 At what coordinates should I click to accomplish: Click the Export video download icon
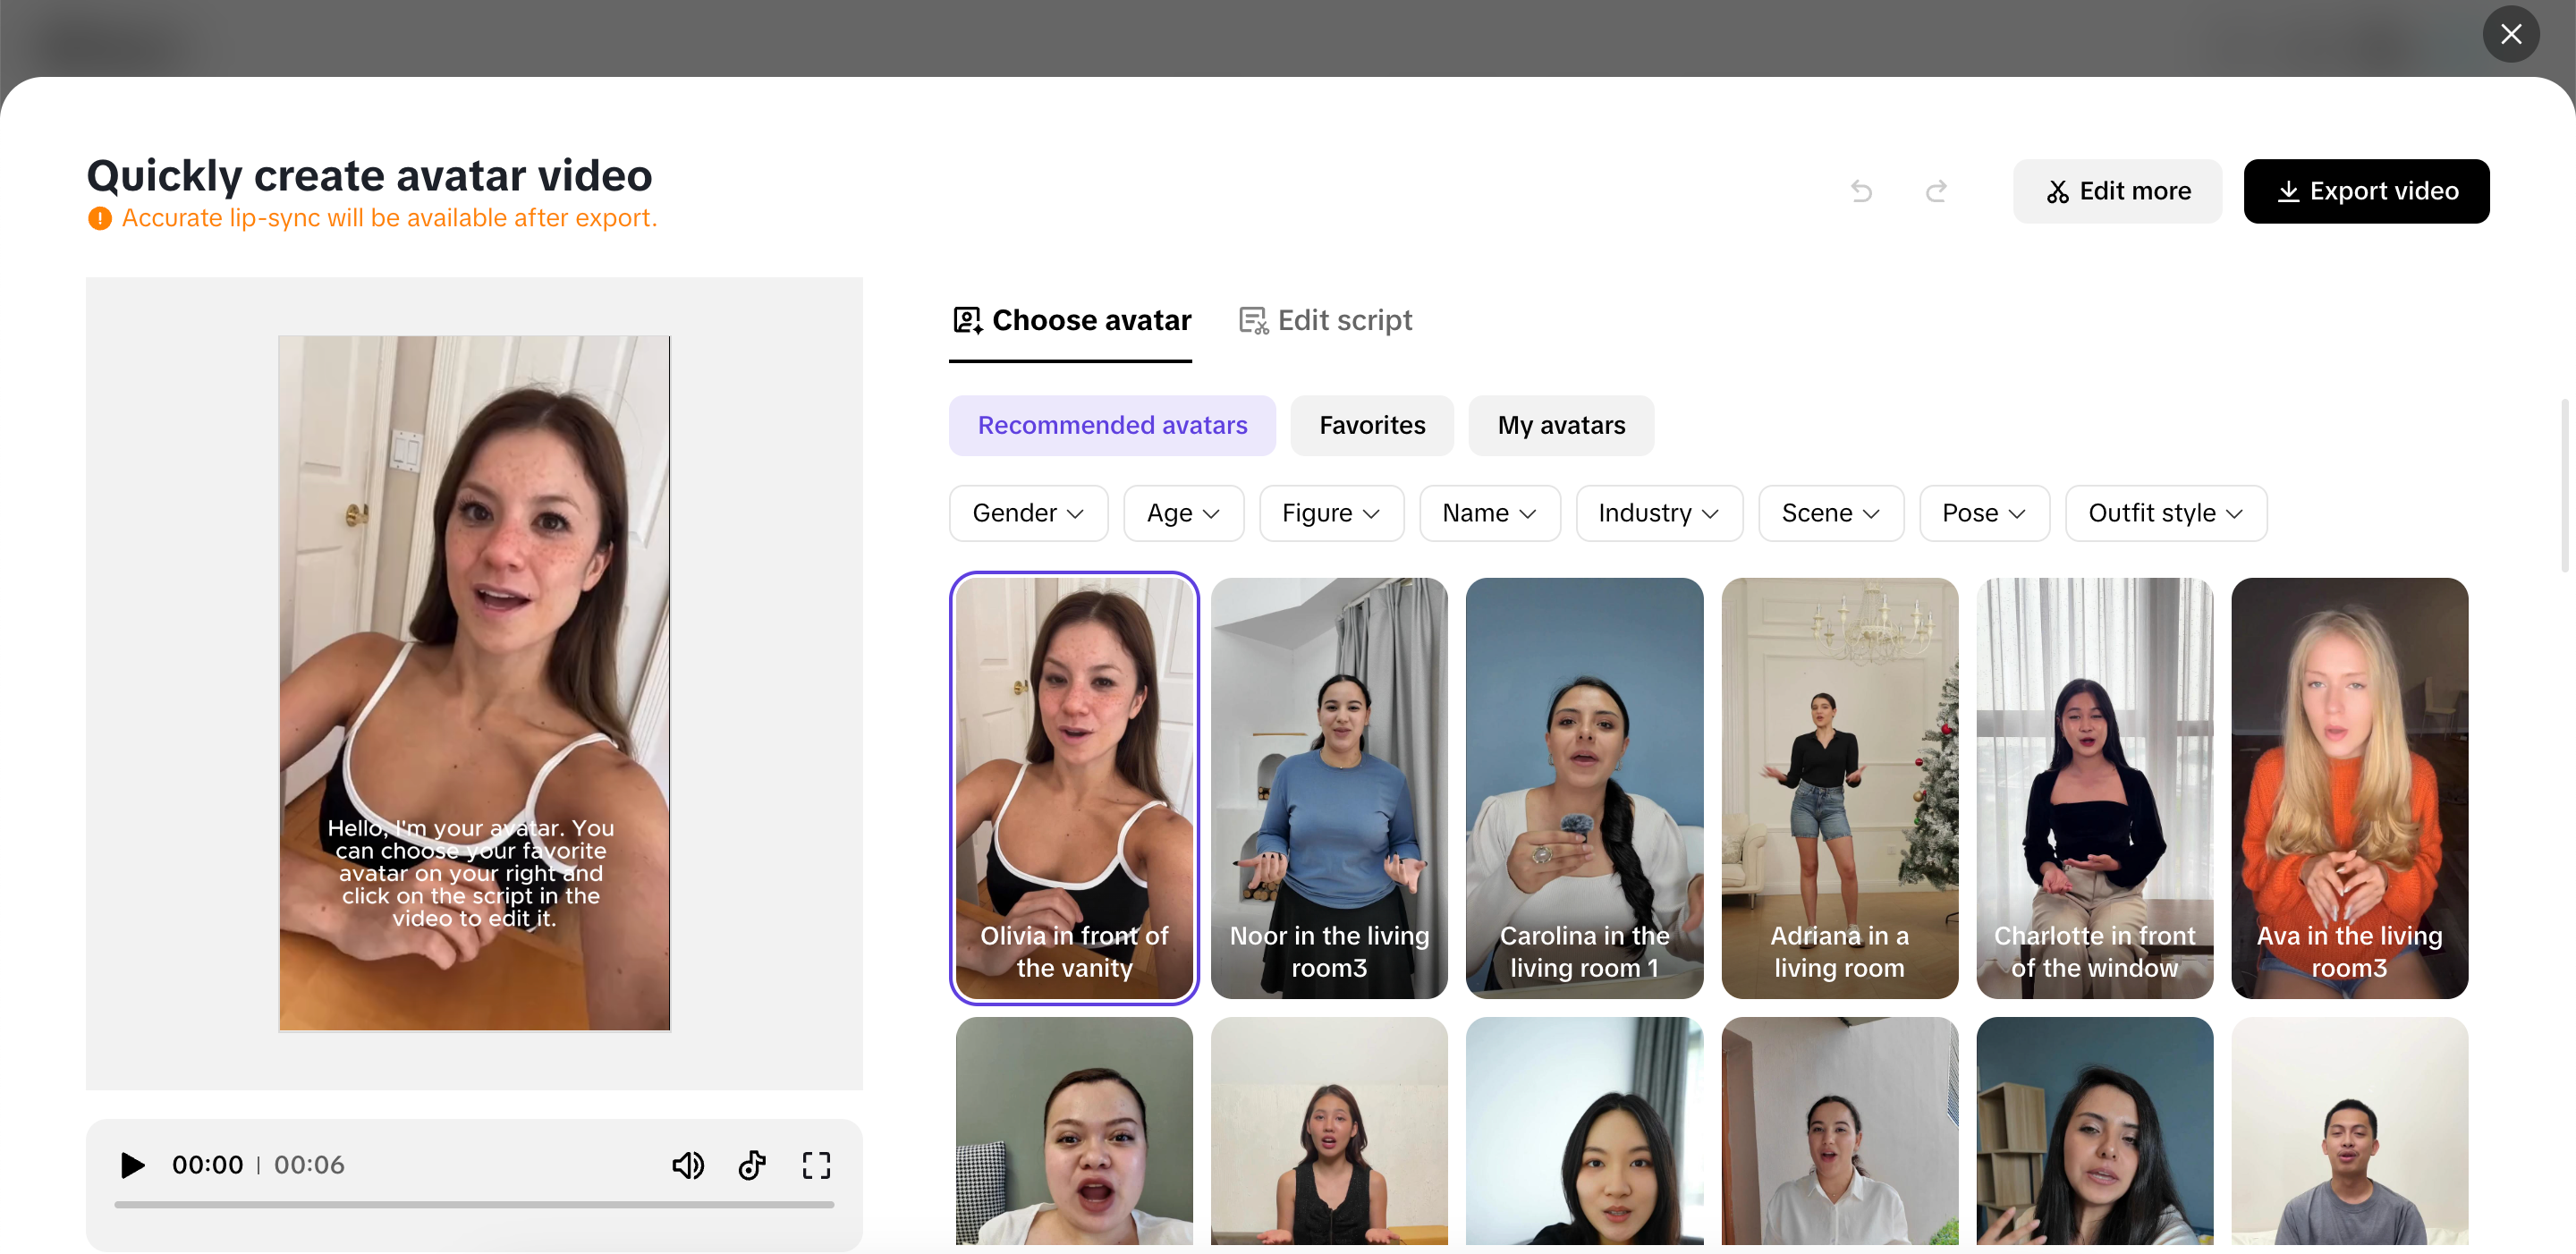2290,191
